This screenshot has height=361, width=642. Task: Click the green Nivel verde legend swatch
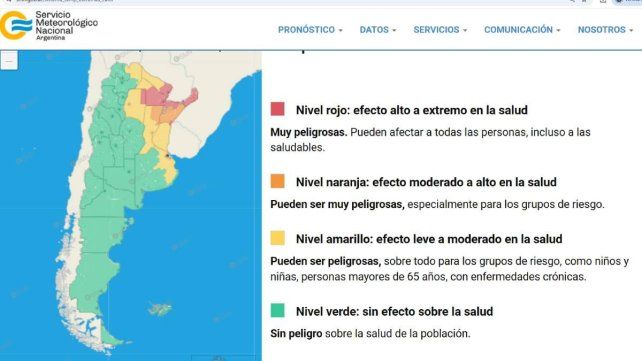pos(278,310)
